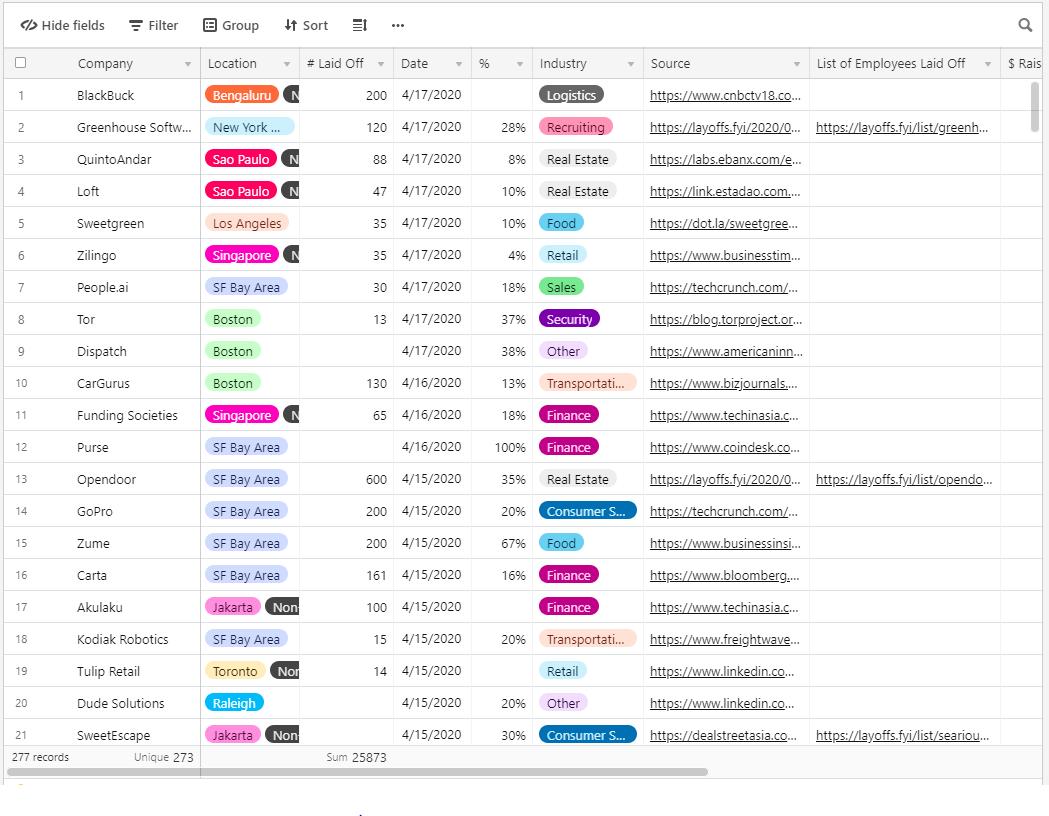The width and height of the screenshot is (1049, 816).
Task: Click the Bengaluru location tag
Action: 241,96
